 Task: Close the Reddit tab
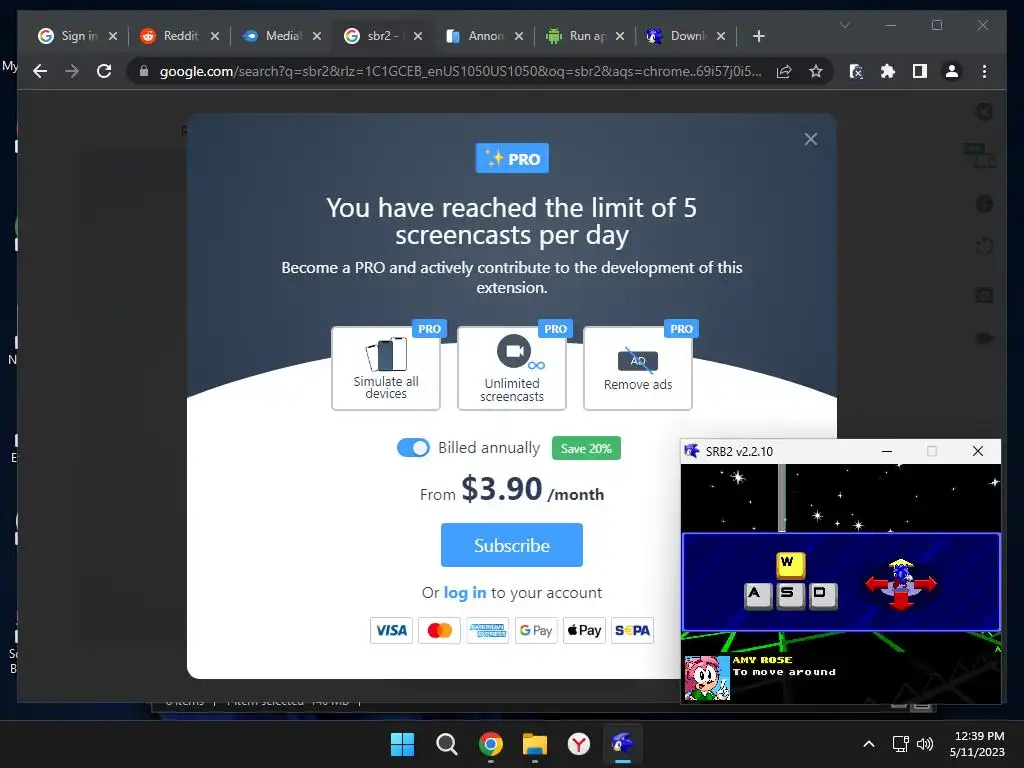215,36
